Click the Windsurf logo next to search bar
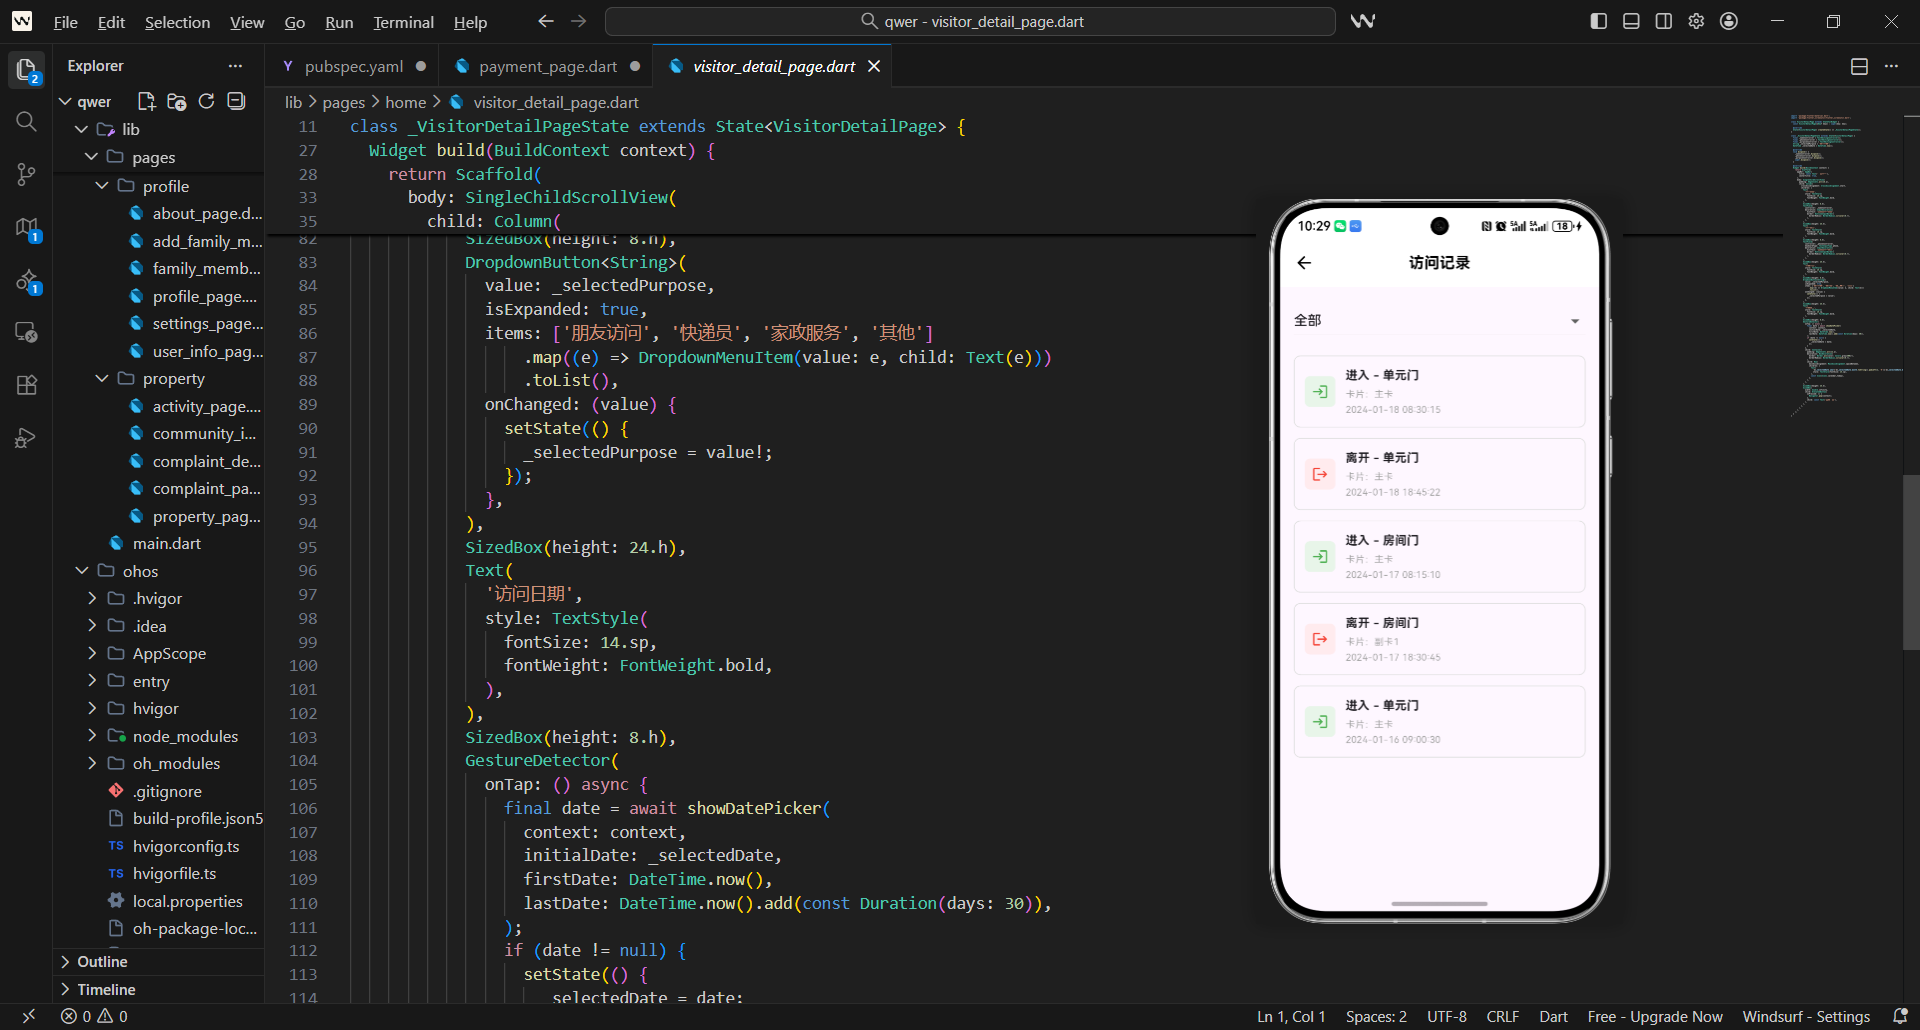 pyautogui.click(x=1363, y=21)
